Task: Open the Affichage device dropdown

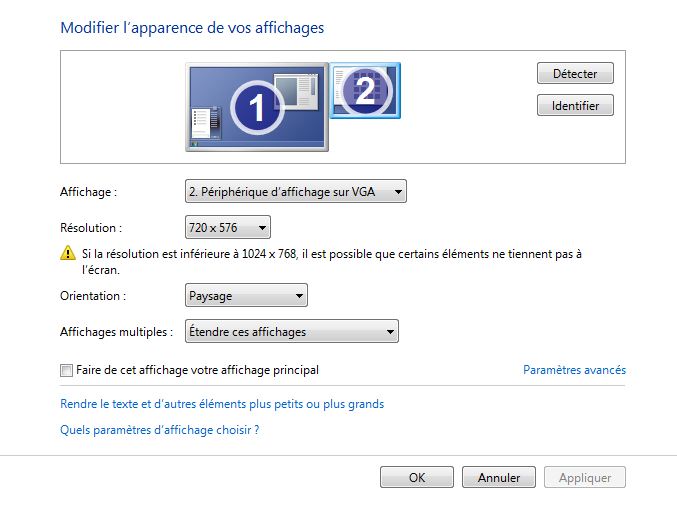Action: (295, 192)
